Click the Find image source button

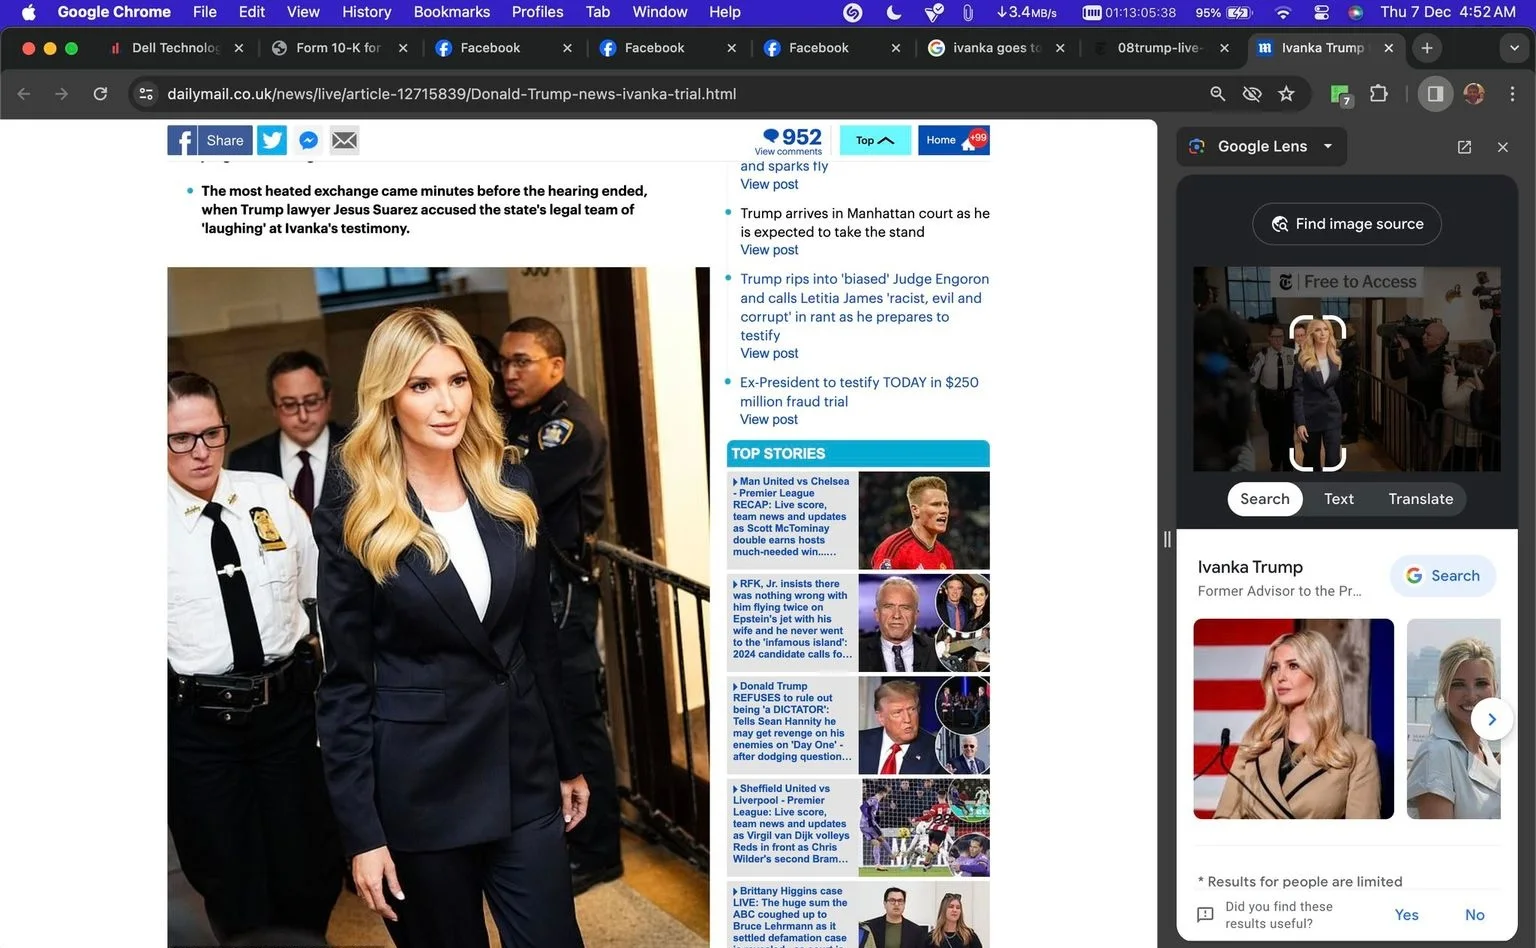coord(1346,224)
